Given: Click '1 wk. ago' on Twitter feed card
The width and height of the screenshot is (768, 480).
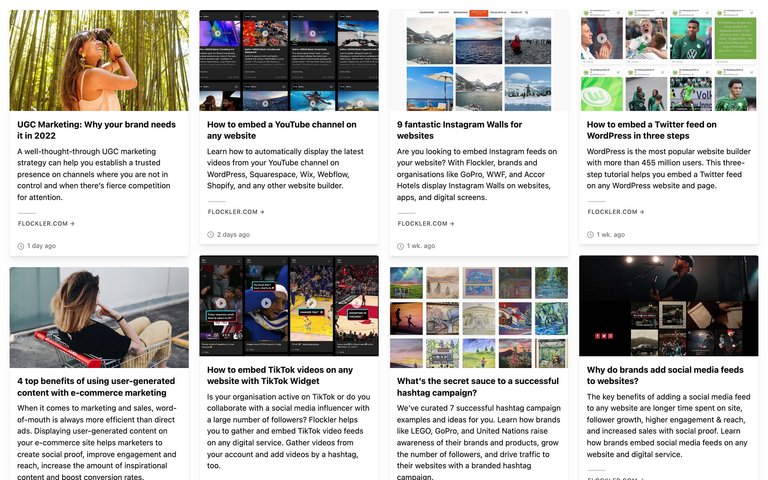Looking at the screenshot, I should click(611, 235).
